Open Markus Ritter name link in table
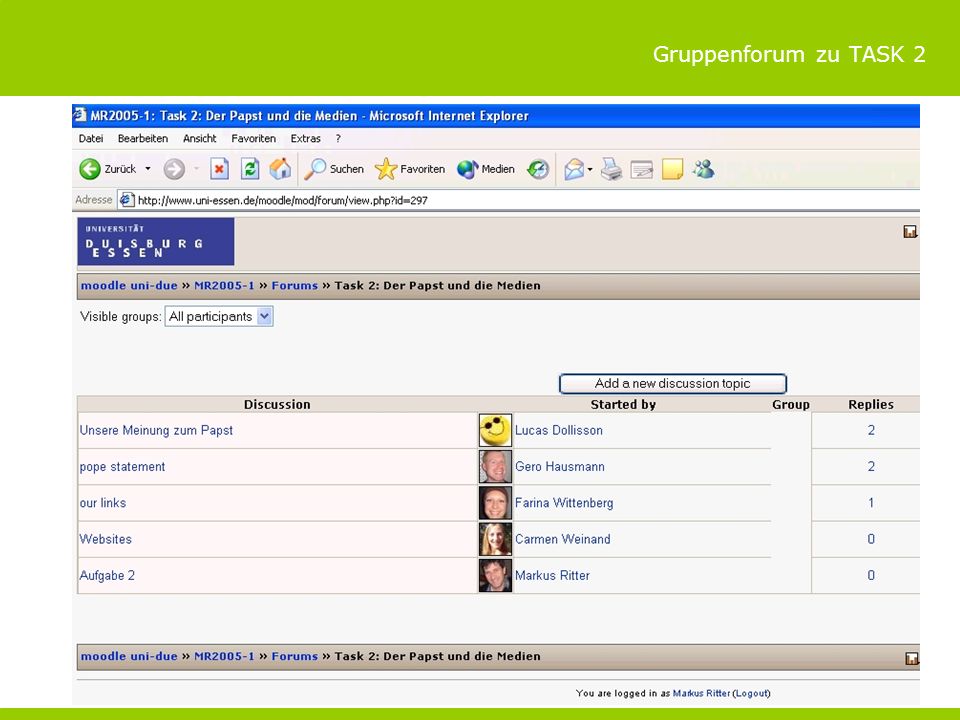Screen dimensions: 960x720 552,575
